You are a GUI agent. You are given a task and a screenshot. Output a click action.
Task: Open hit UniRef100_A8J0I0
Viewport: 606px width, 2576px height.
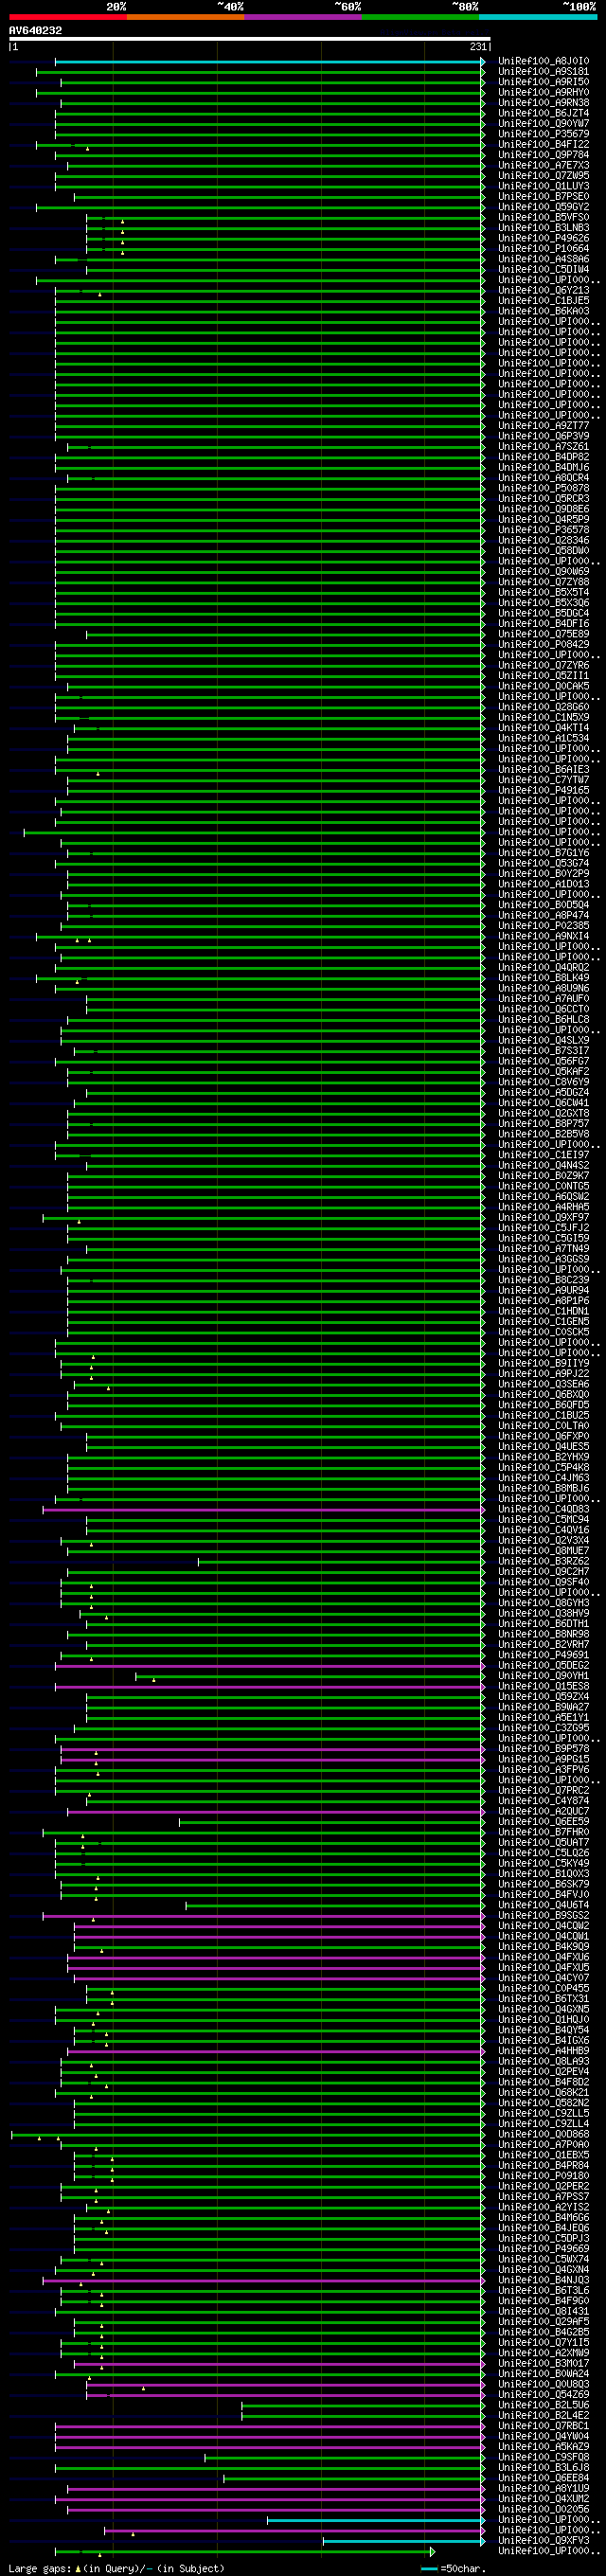click(x=544, y=62)
